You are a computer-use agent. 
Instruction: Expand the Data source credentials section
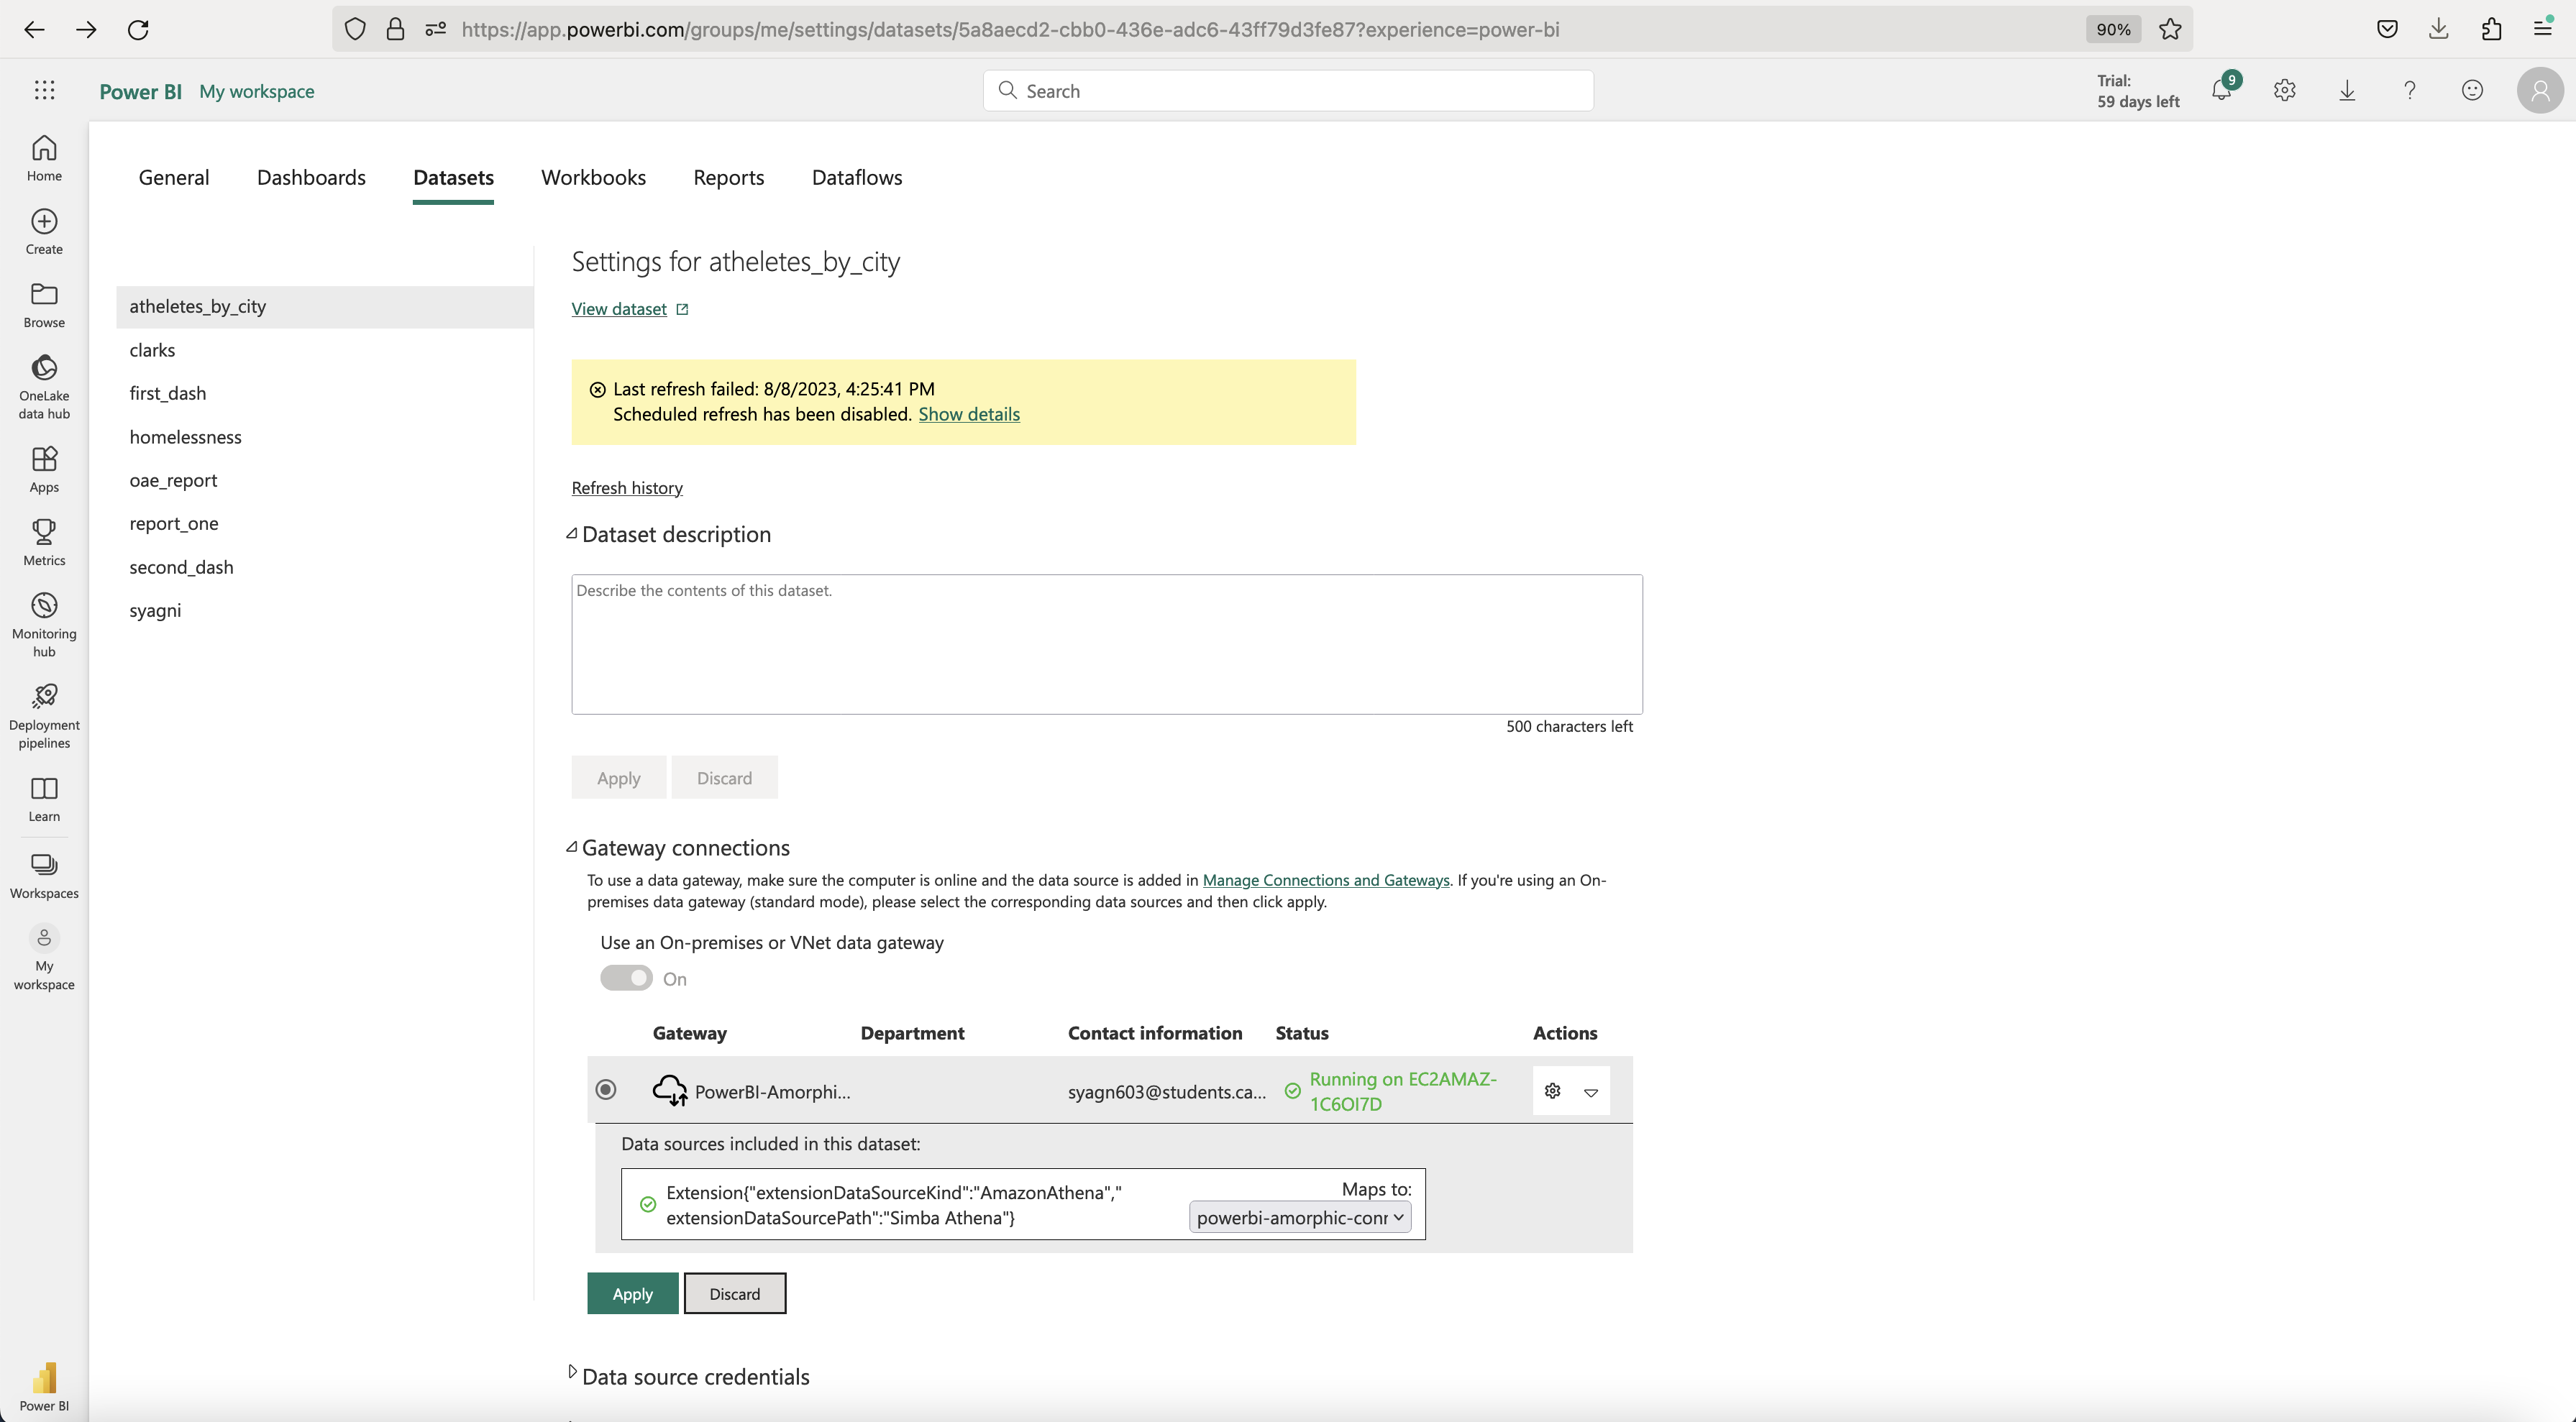click(572, 1372)
